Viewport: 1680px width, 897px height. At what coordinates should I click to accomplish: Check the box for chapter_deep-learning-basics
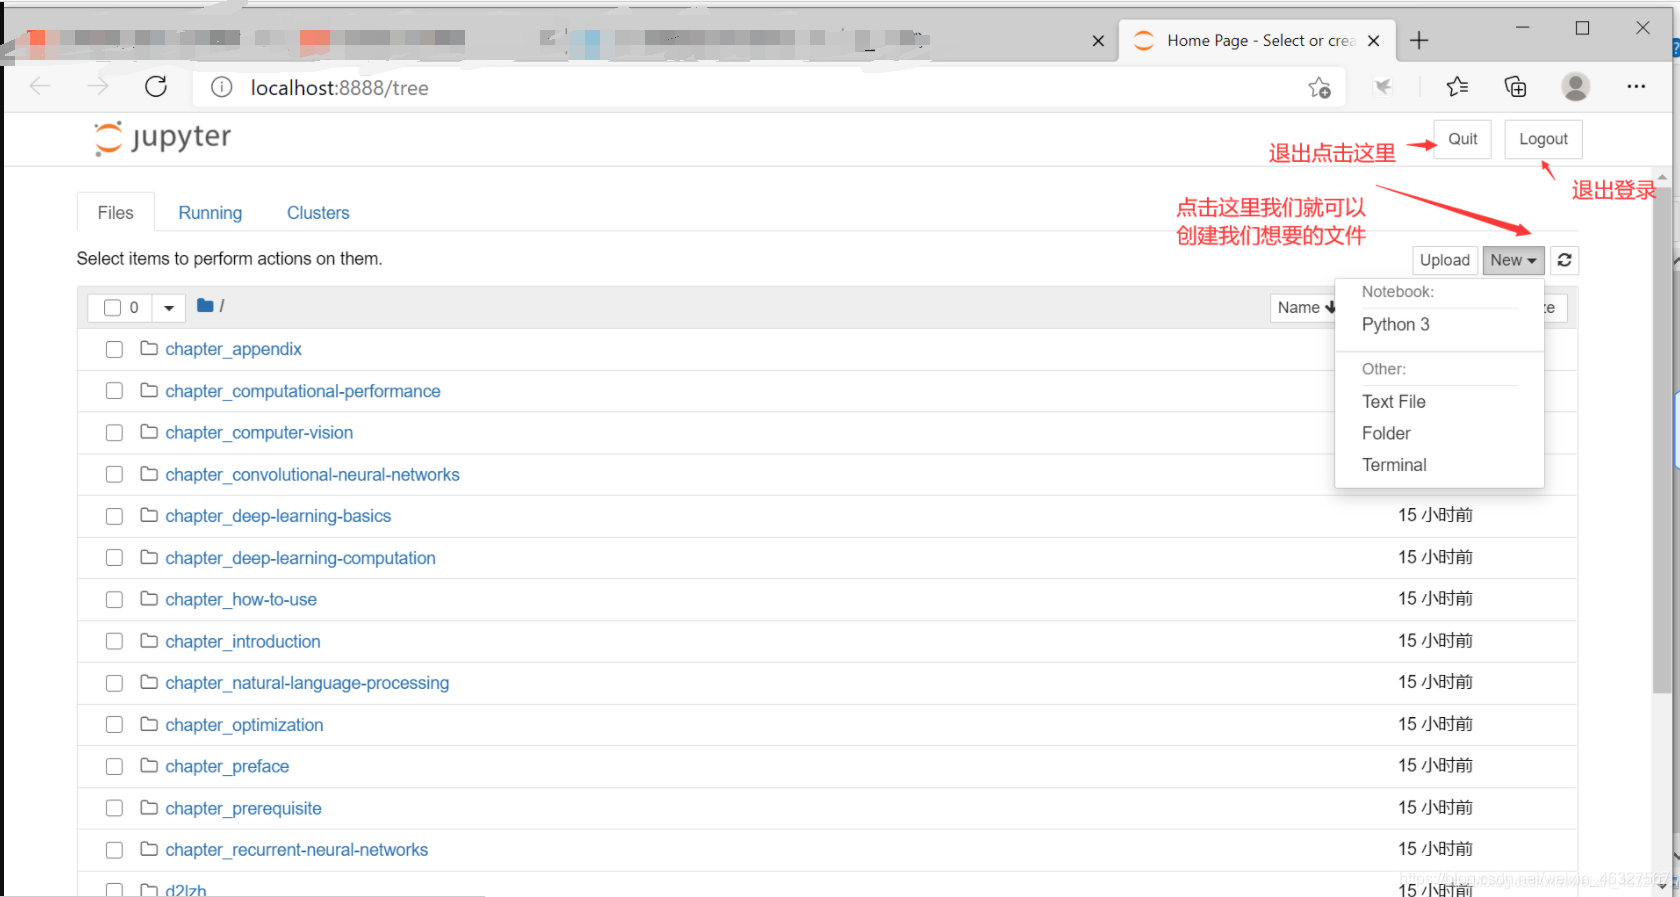[114, 516]
